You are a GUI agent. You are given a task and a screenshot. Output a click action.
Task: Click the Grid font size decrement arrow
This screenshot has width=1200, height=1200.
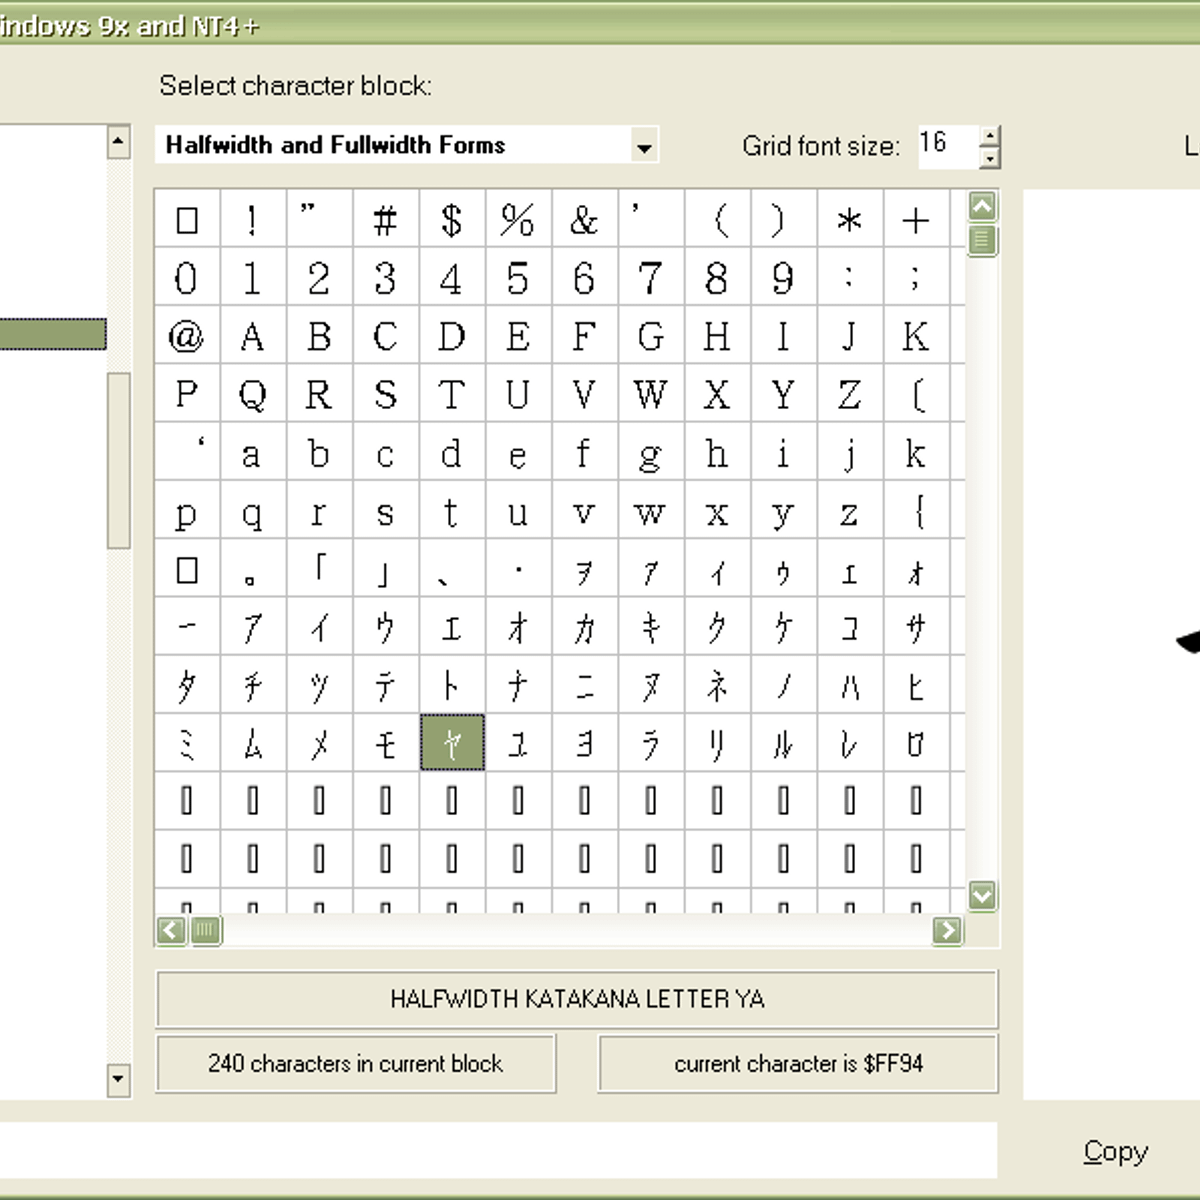(x=990, y=158)
